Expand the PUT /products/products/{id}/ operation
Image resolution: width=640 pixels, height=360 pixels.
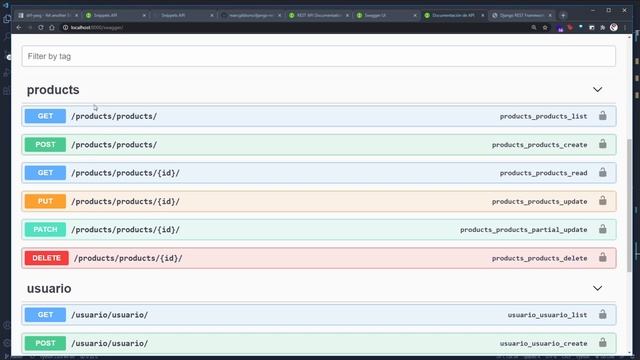click(319, 201)
